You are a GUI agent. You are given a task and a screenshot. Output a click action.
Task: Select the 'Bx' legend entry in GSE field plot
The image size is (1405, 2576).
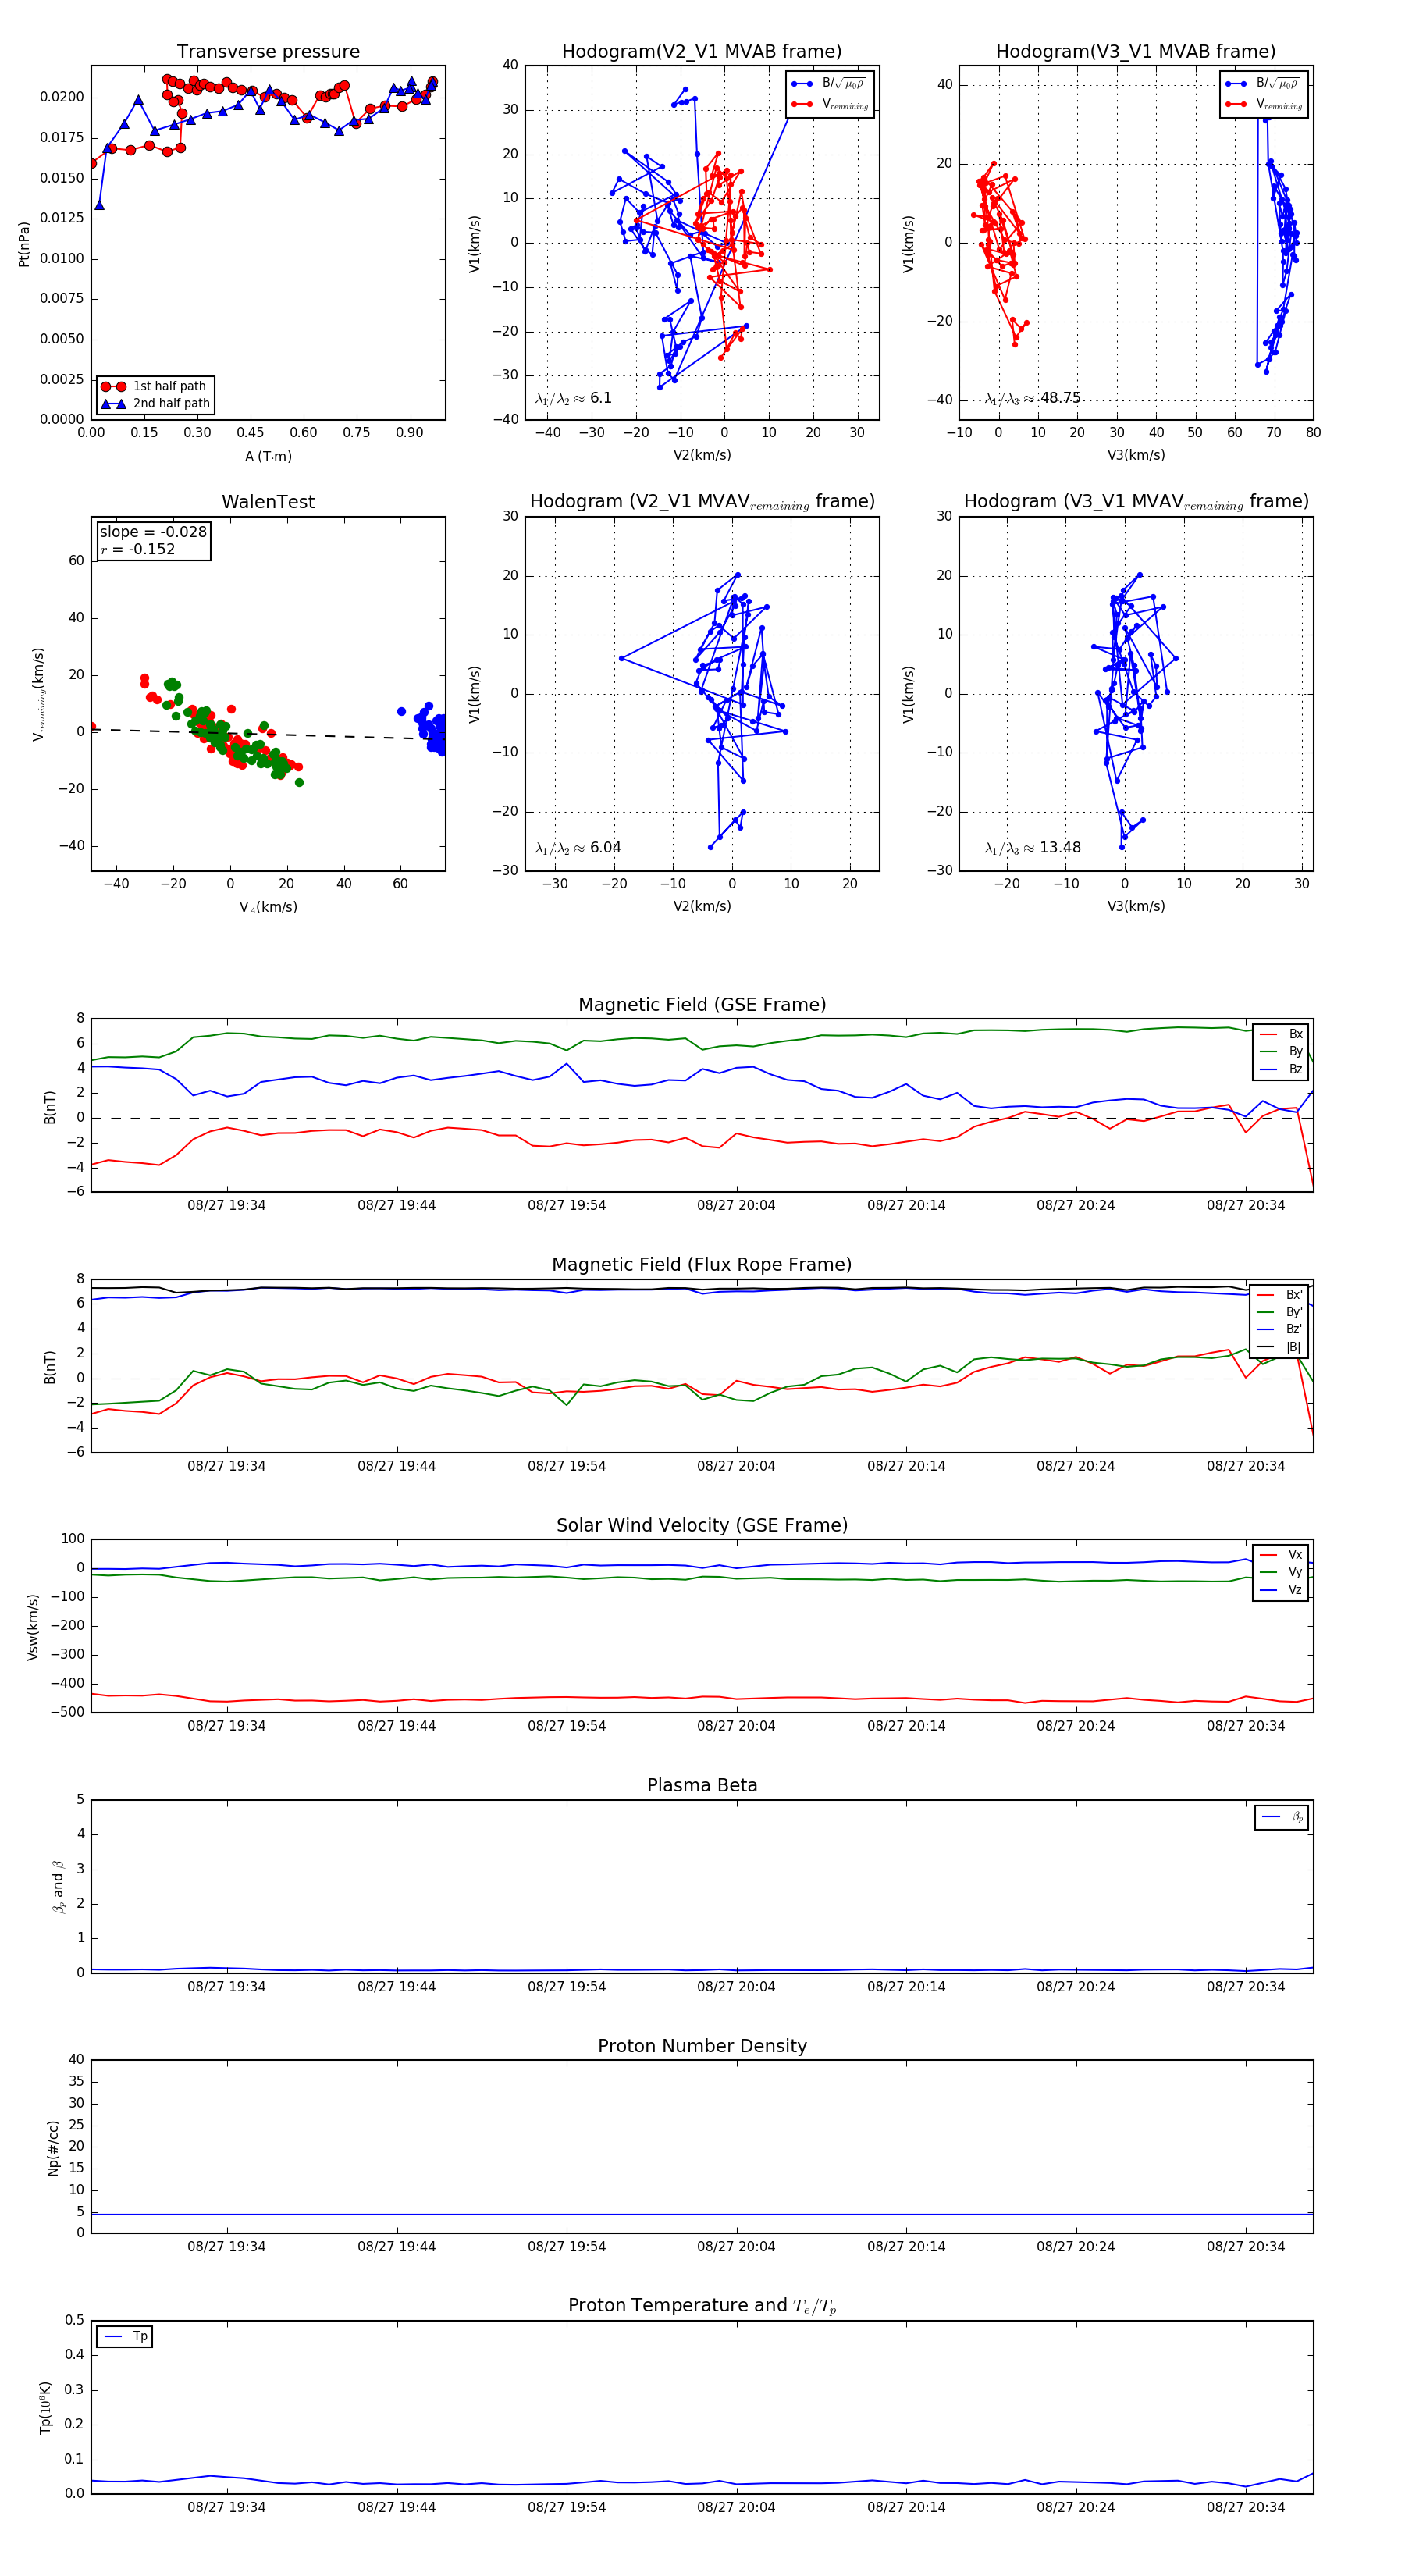(x=1281, y=1034)
